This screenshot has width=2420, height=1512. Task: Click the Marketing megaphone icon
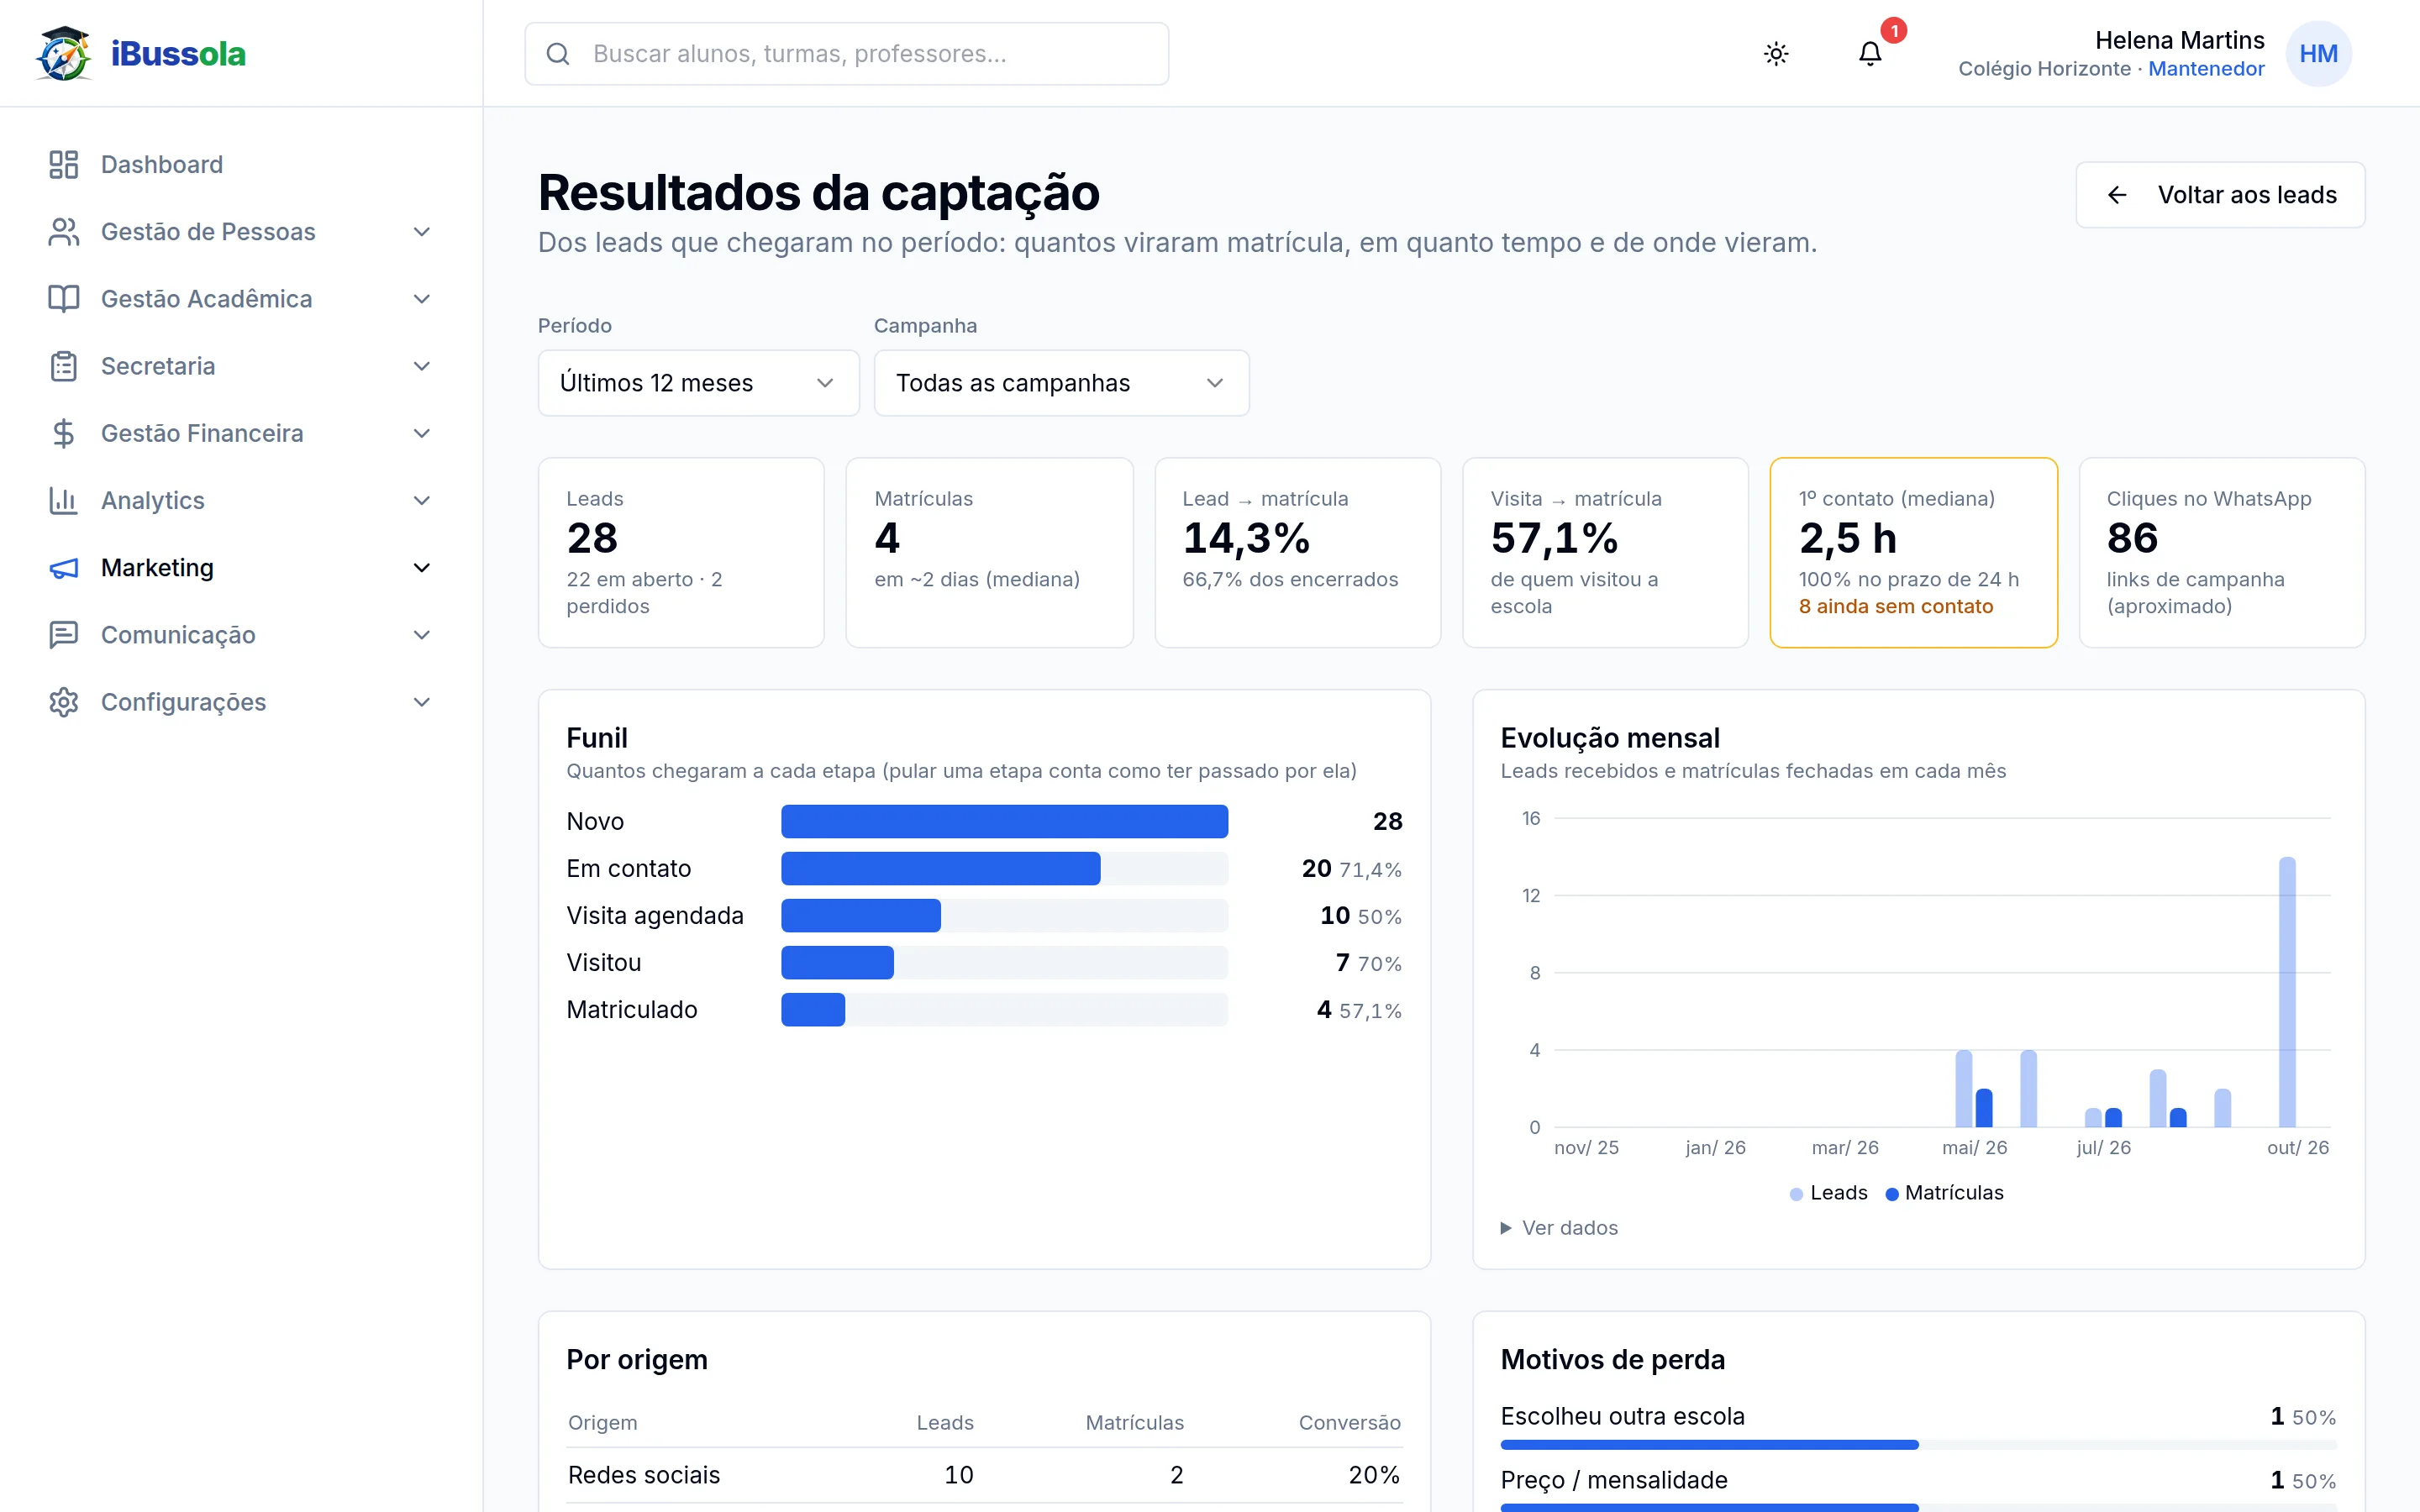pos(63,567)
